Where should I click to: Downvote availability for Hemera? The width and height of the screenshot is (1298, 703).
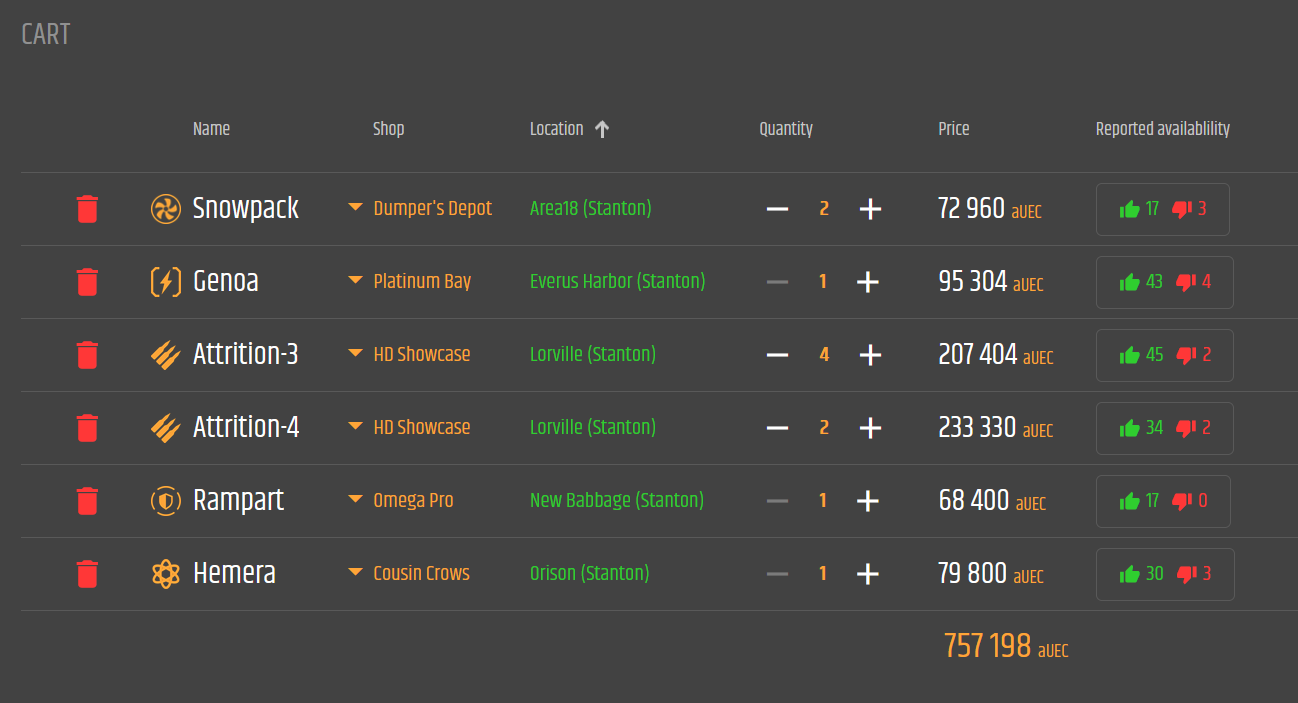[1186, 574]
